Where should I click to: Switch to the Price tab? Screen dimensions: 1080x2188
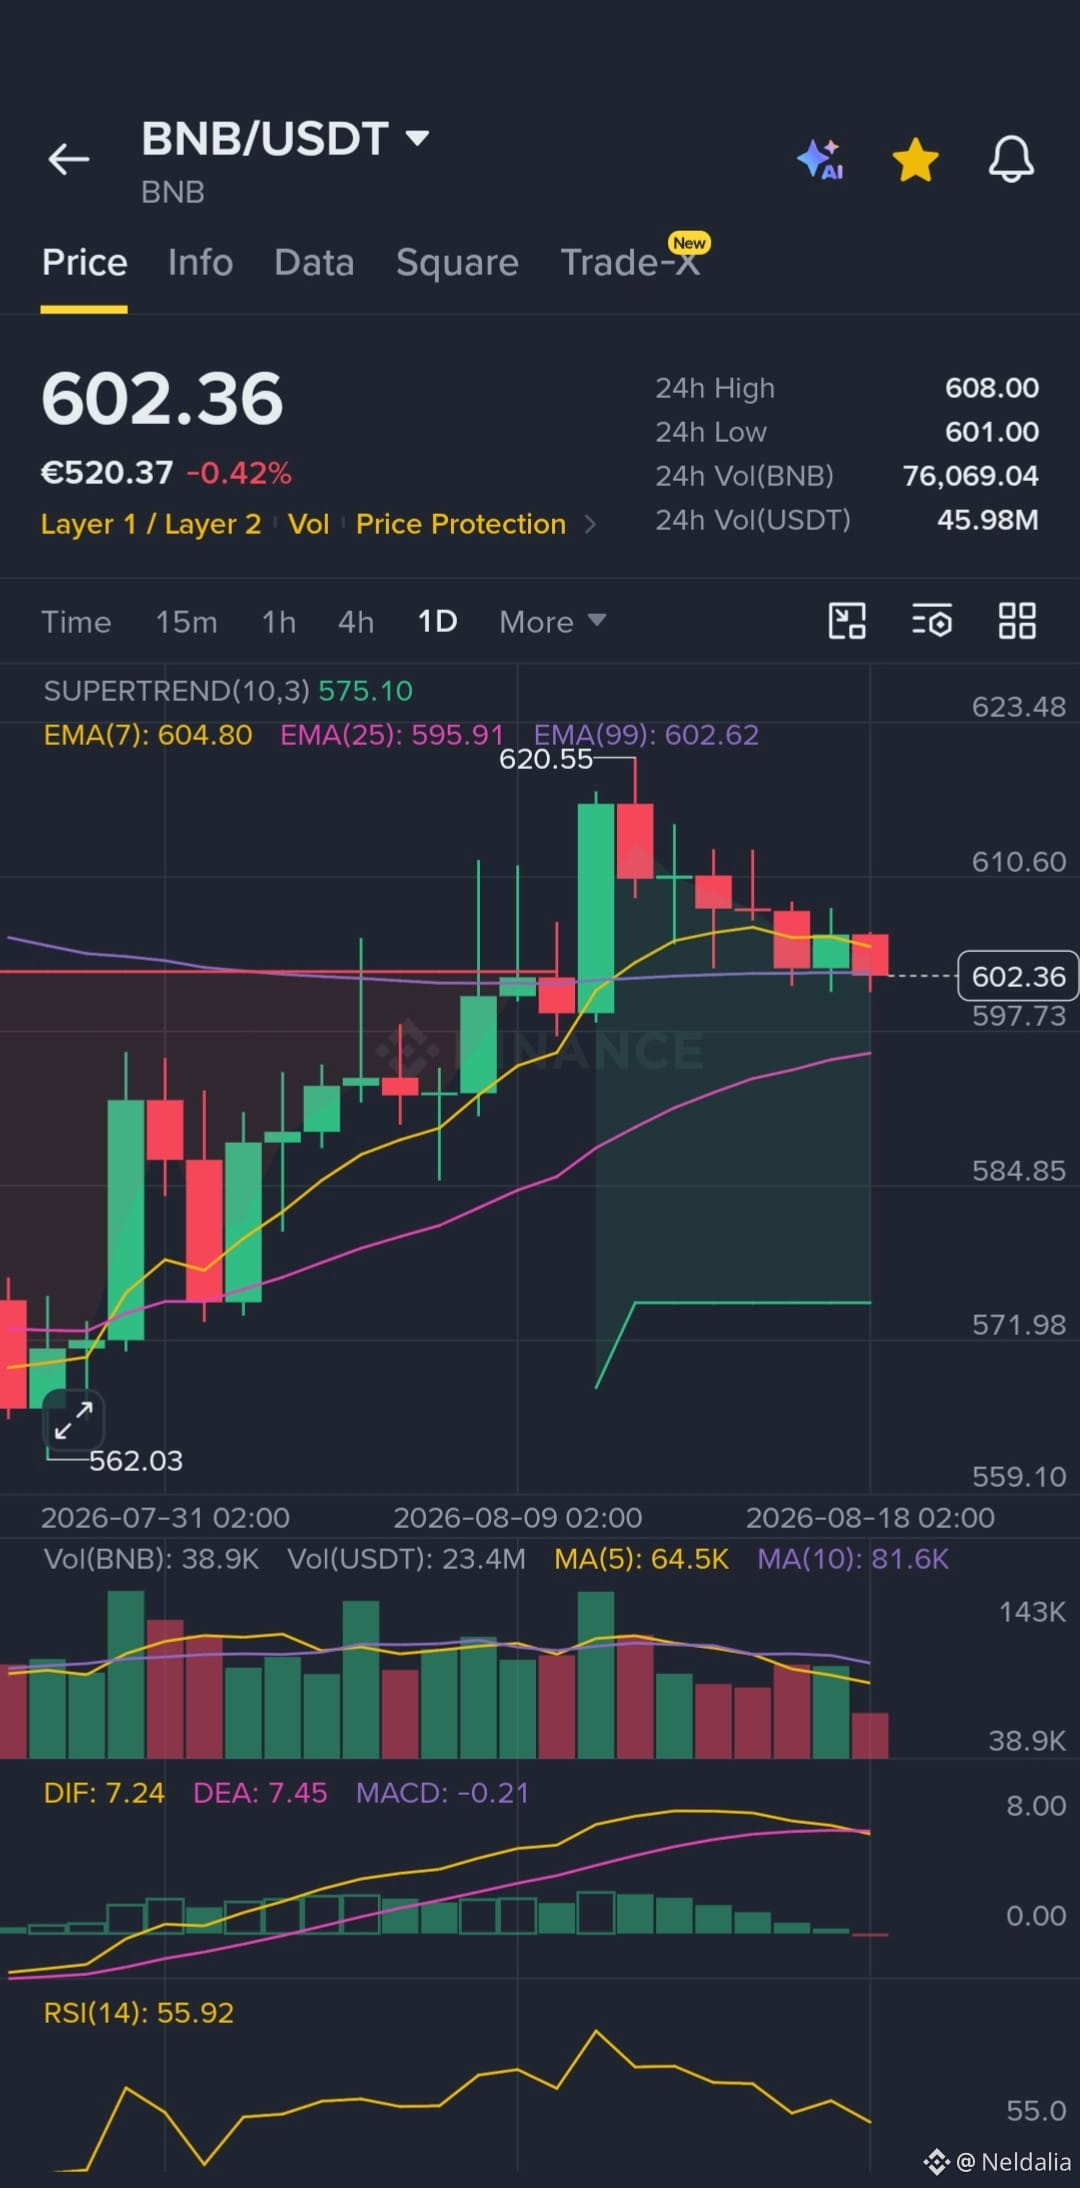84,262
